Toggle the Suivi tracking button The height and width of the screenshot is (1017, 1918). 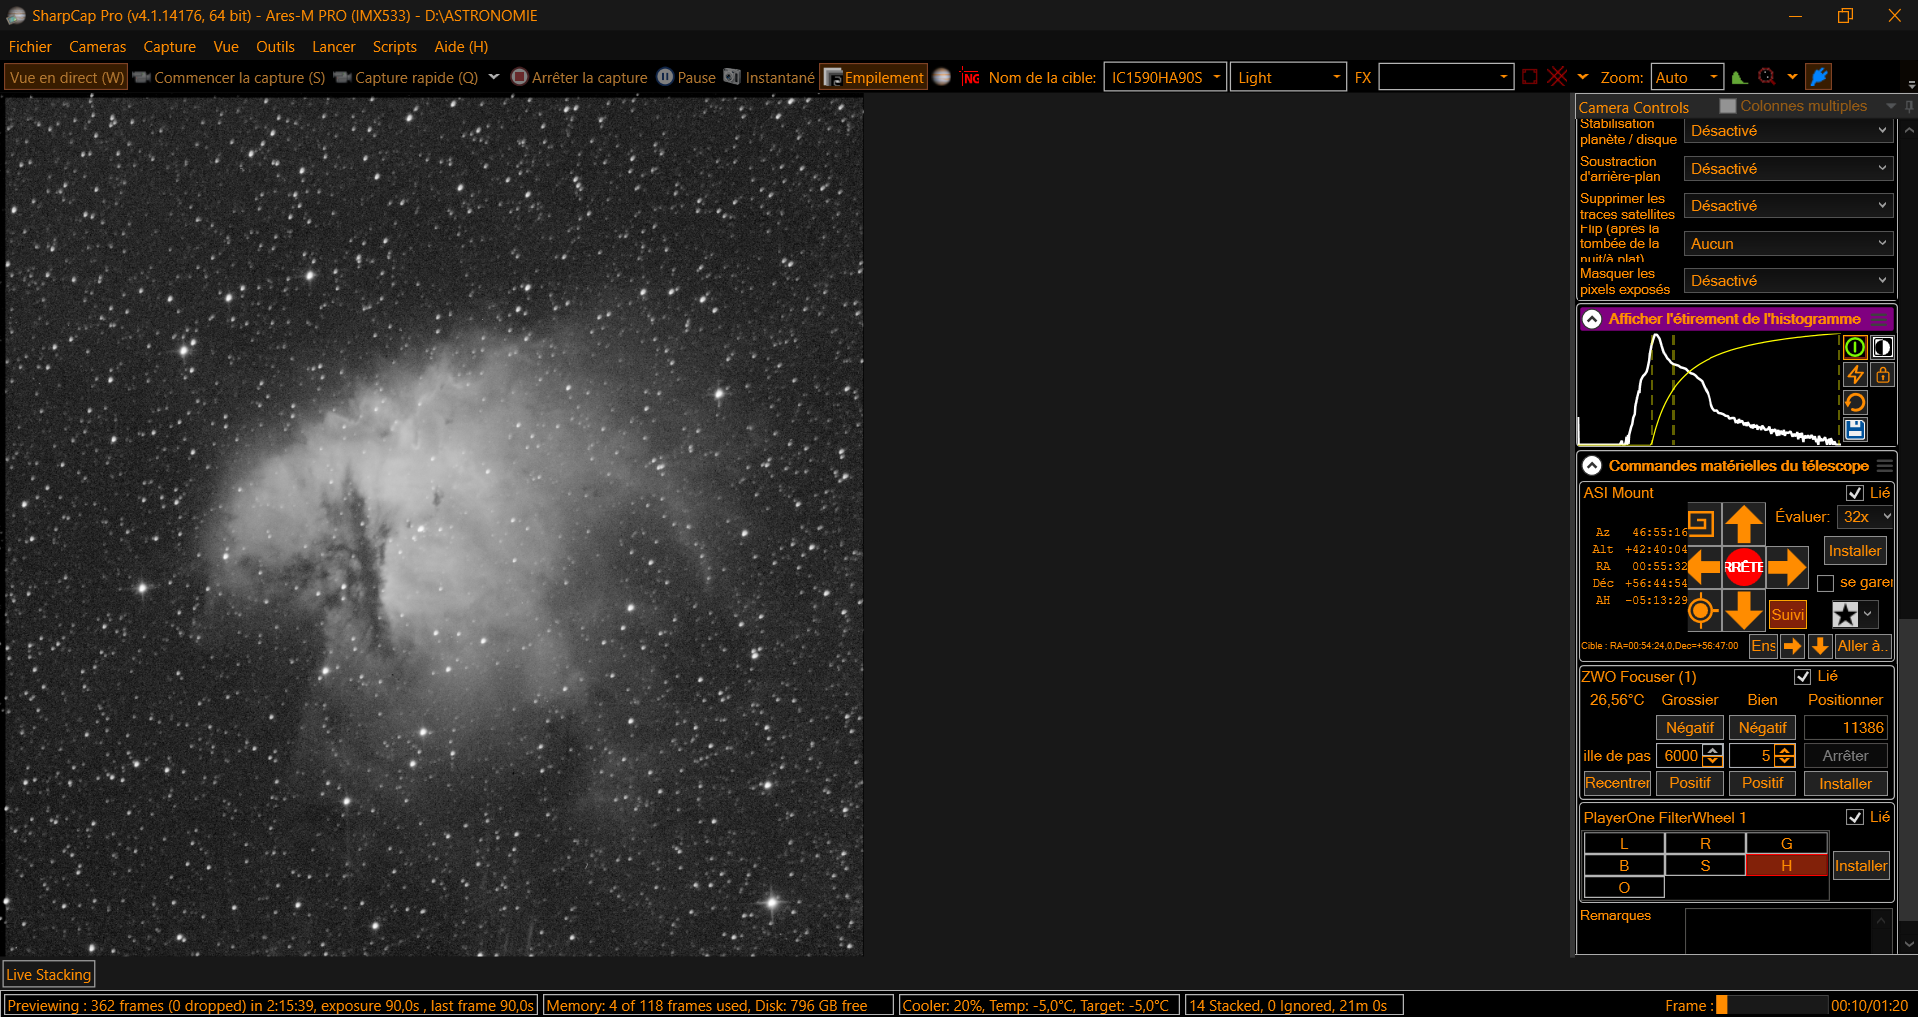point(1787,614)
